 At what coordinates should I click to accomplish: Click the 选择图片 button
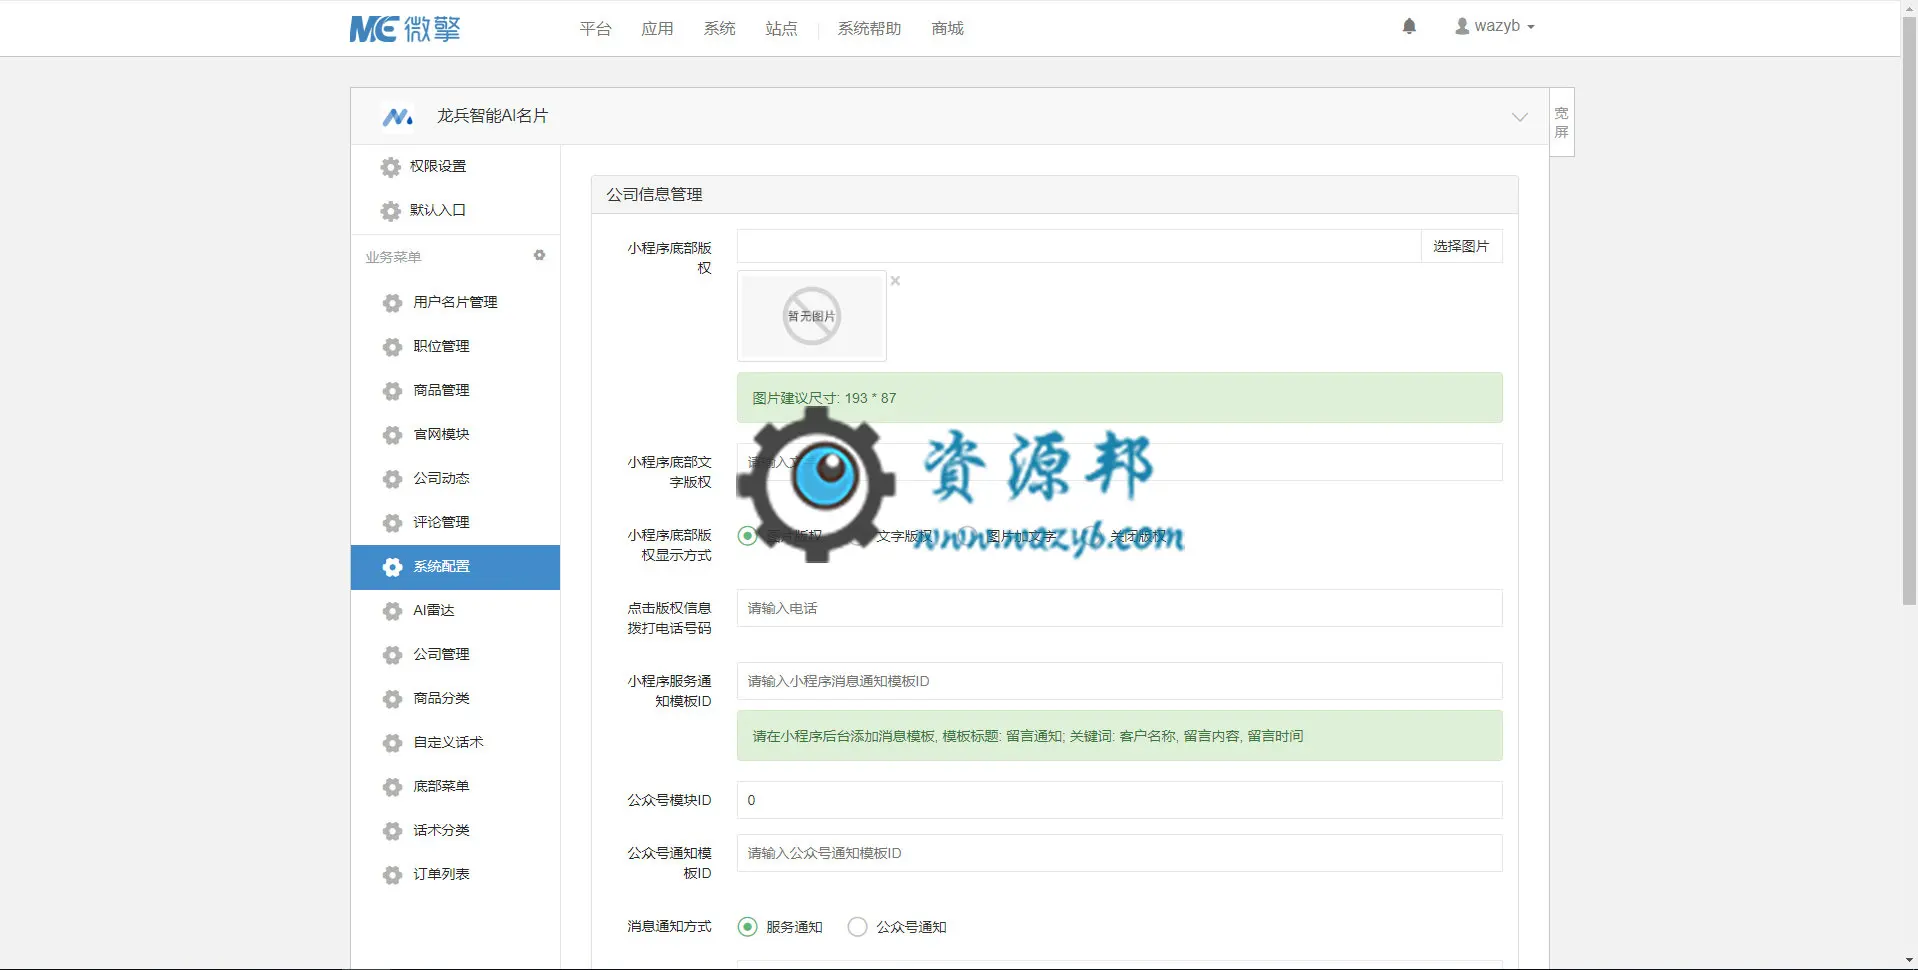tap(1461, 246)
